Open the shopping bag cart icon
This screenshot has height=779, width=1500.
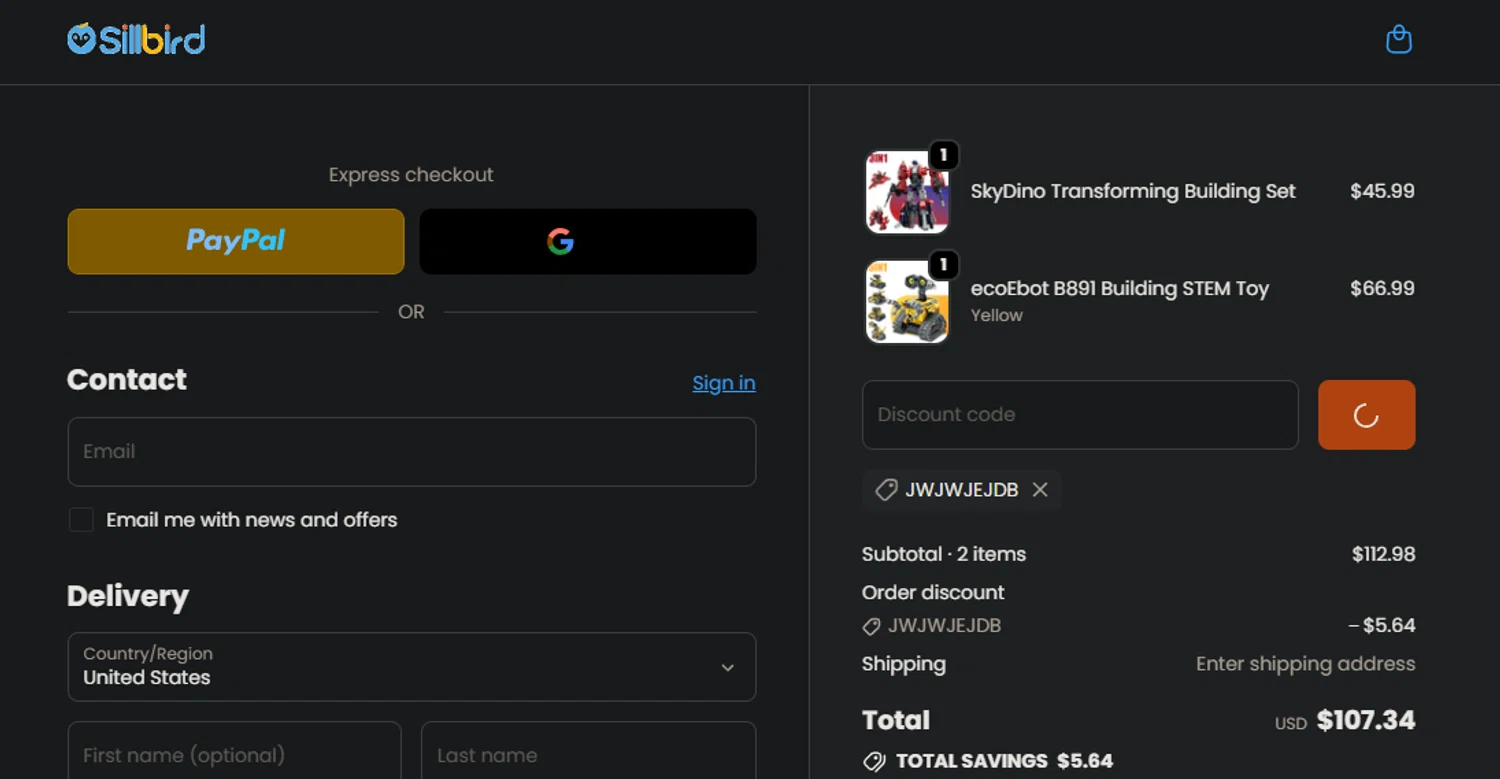click(1398, 40)
